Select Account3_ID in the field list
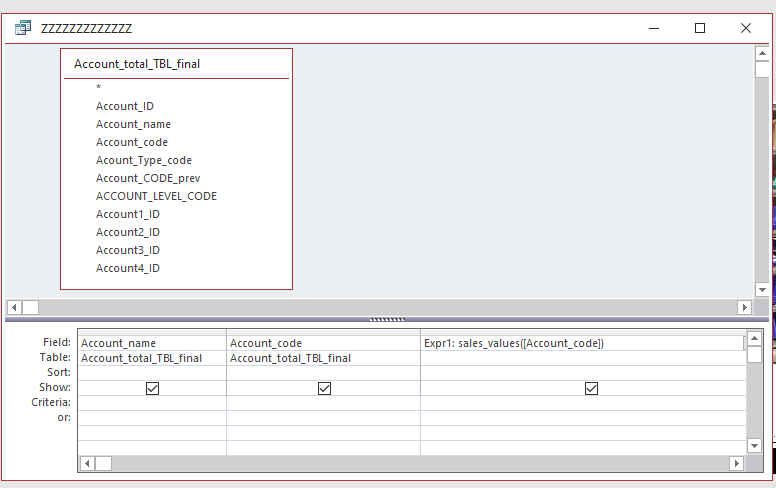The height and width of the screenshot is (488, 776). point(128,250)
